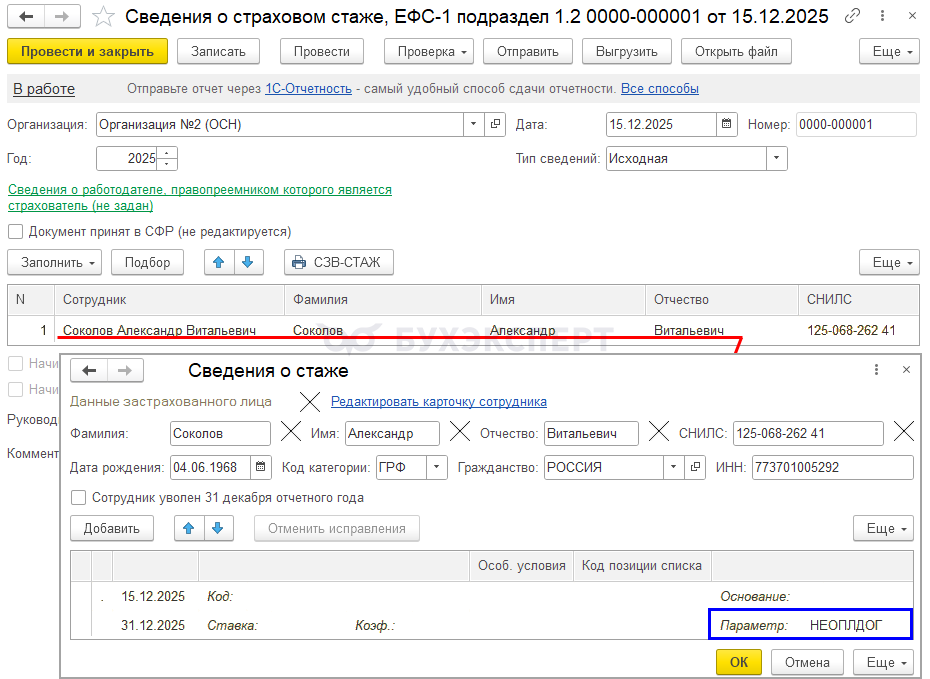Click X icon after Имя field
The width and height of the screenshot is (930, 679).
pyautogui.click(x=460, y=432)
